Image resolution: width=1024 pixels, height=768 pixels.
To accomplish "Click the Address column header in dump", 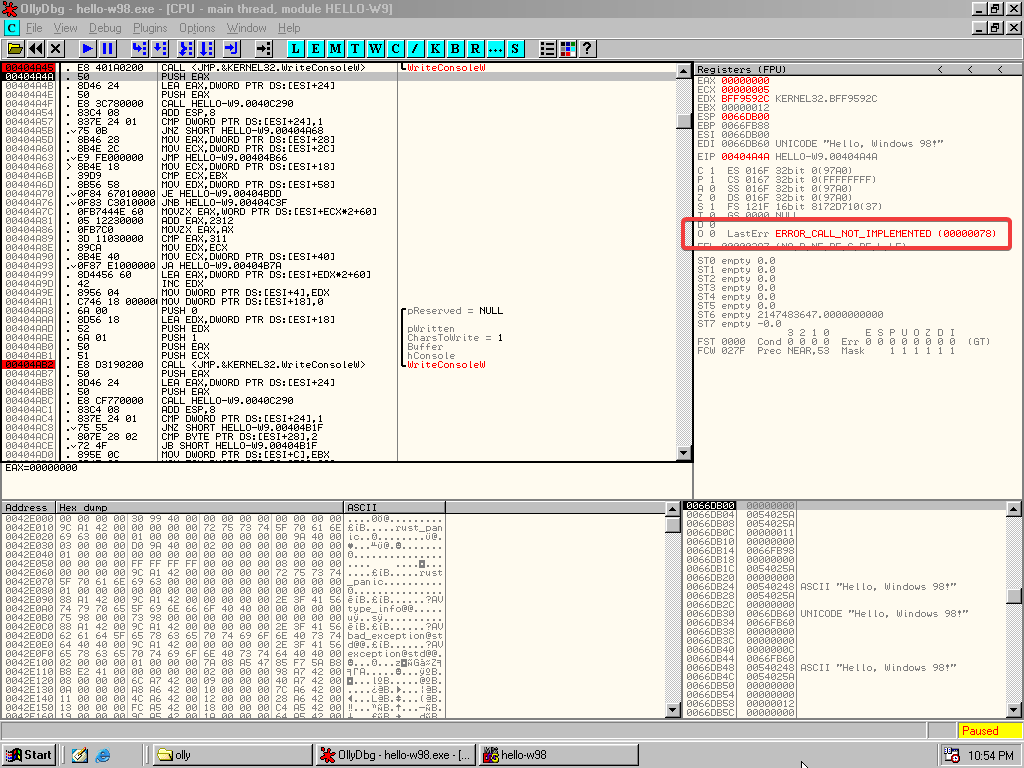I will click(x=29, y=507).
